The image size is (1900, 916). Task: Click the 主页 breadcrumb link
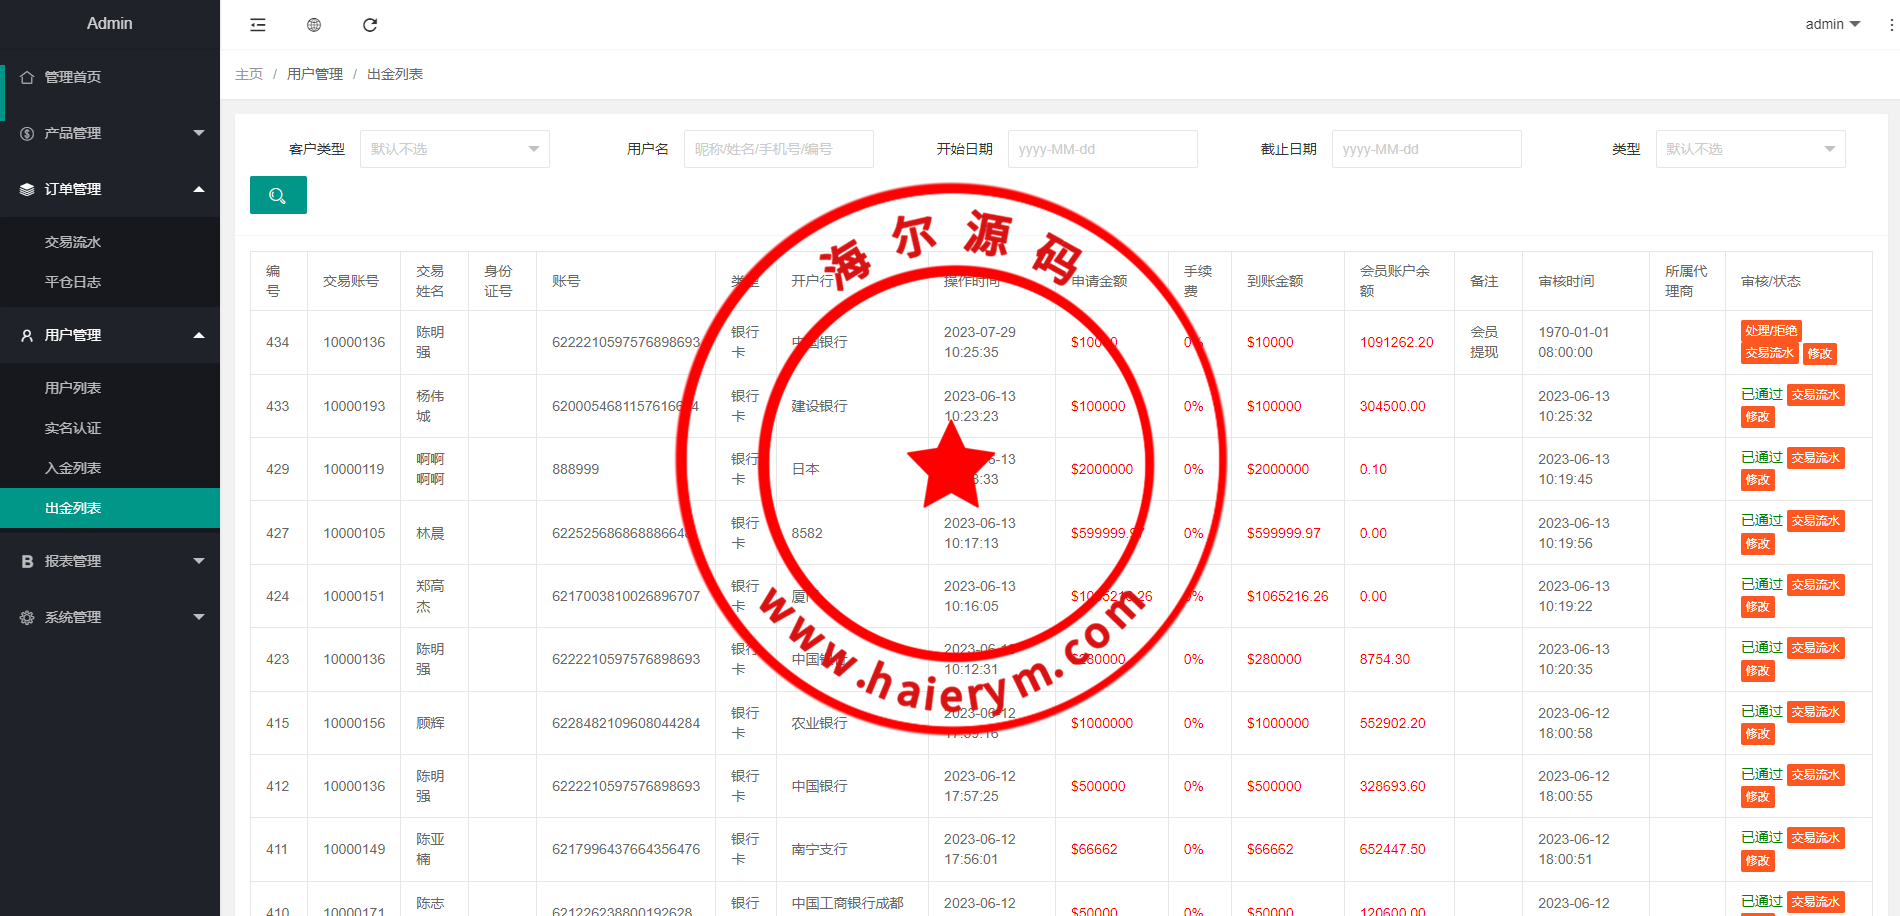pos(249,74)
